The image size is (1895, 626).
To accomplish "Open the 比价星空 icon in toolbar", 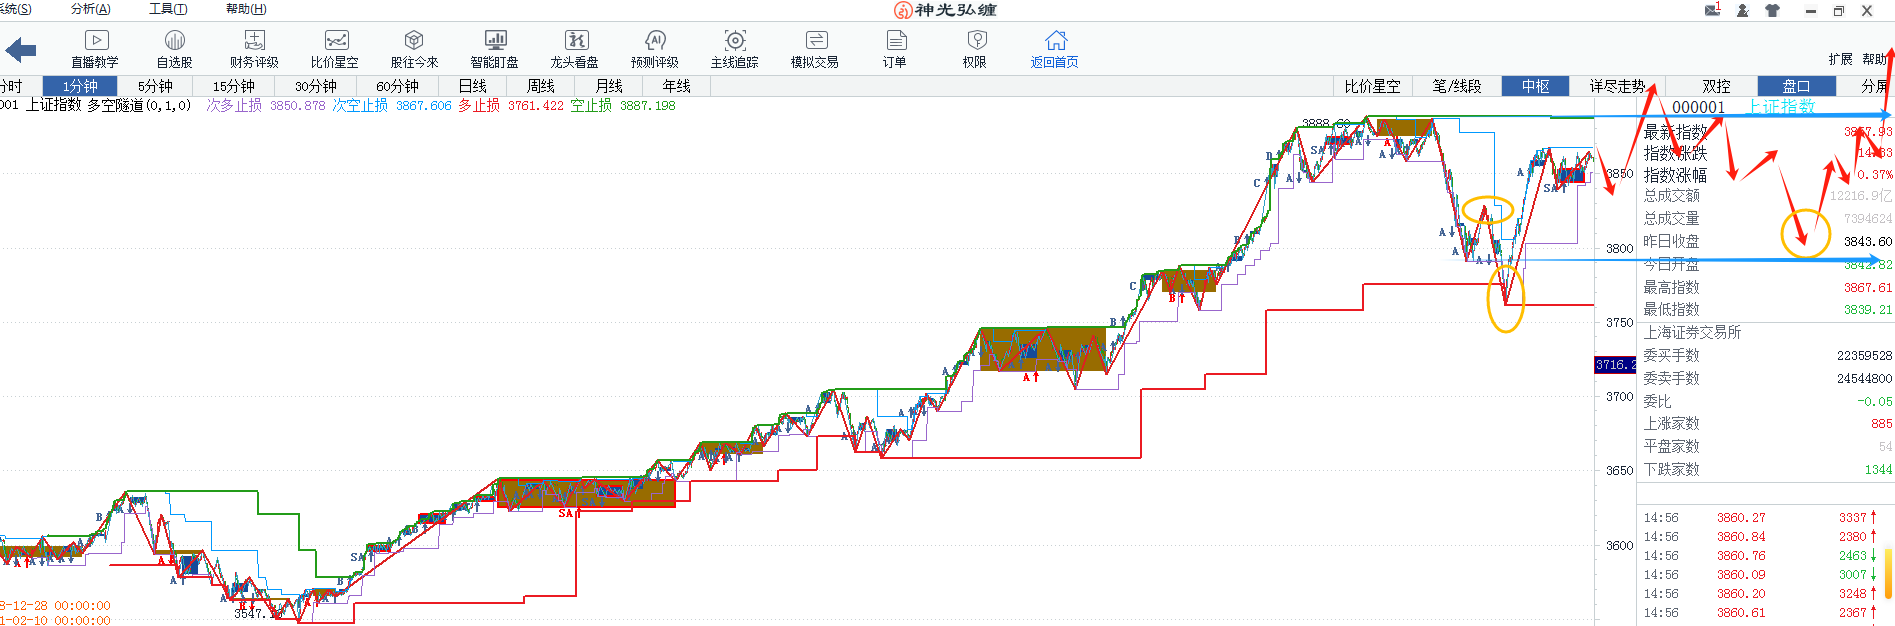I will pos(335,49).
